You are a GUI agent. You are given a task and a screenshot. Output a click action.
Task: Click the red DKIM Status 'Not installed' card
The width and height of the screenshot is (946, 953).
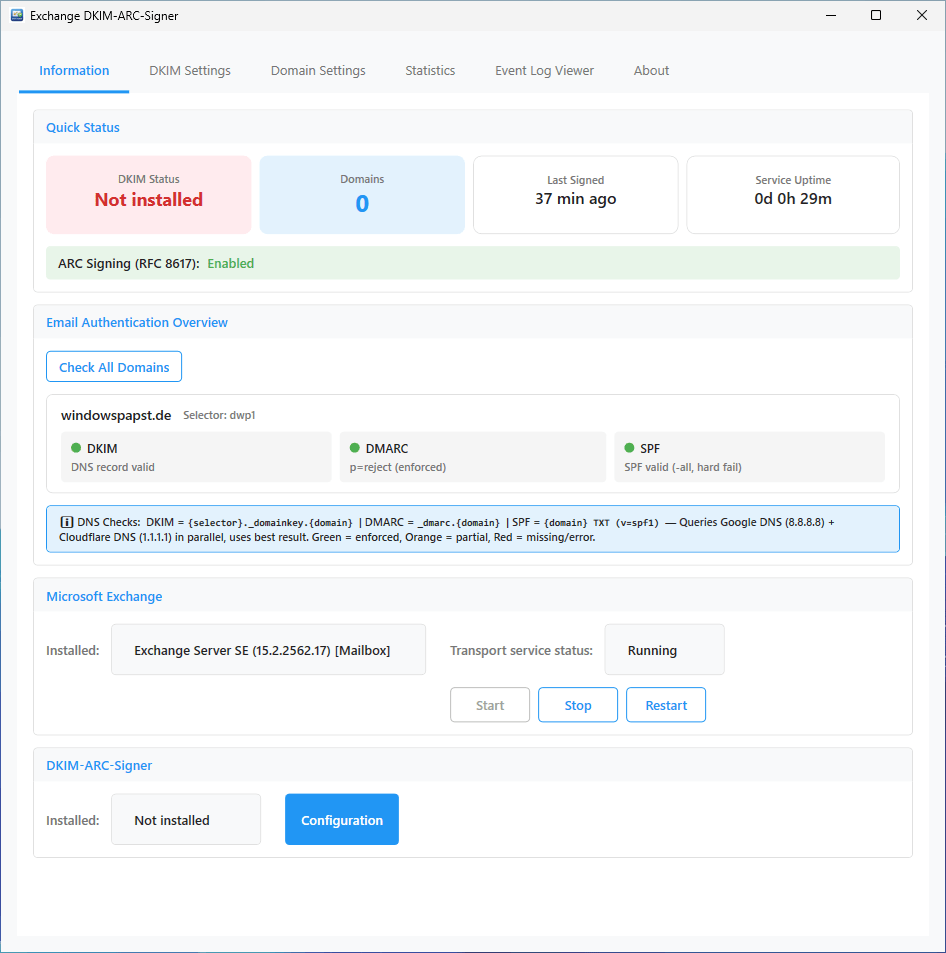[x=148, y=194]
